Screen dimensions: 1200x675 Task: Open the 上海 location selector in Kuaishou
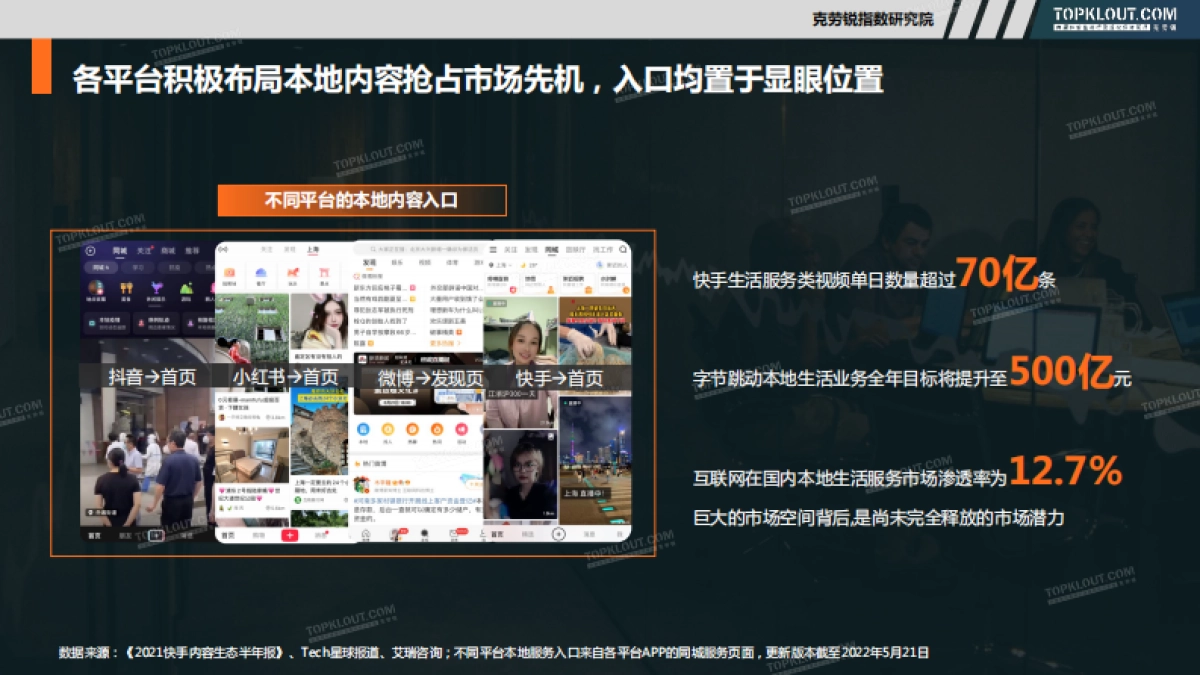pyautogui.click(x=503, y=265)
